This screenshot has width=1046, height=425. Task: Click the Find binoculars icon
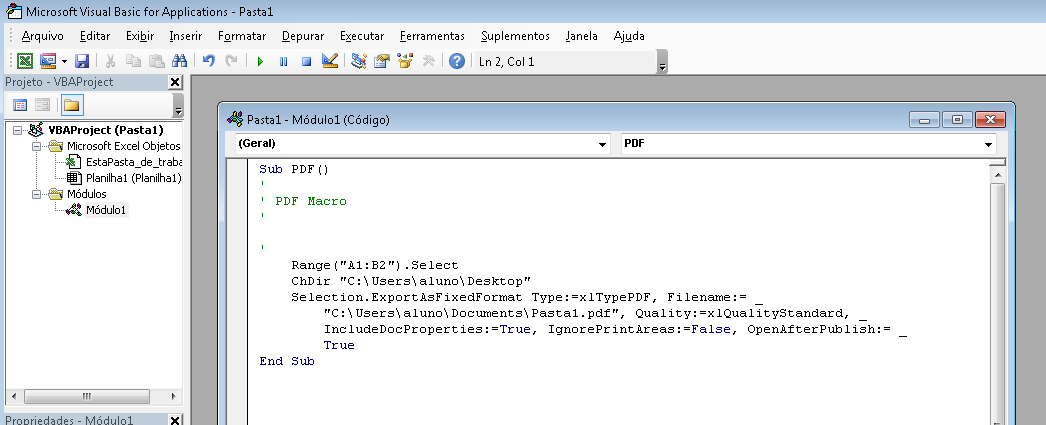point(179,61)
